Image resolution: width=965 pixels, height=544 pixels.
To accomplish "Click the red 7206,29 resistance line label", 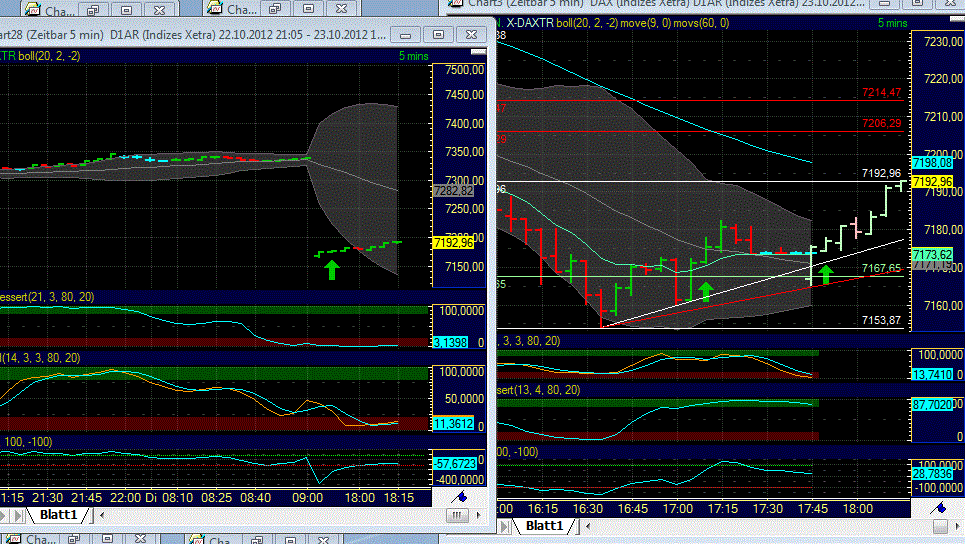I will point(881,124).
